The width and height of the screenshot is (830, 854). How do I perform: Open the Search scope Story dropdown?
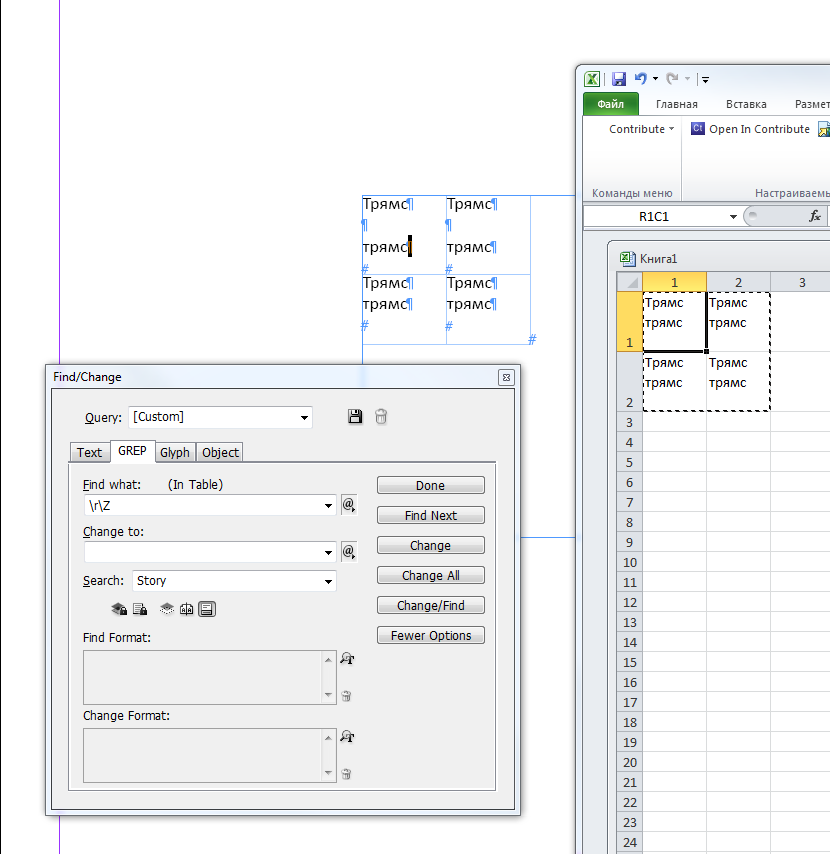click(x=328, y=581)
